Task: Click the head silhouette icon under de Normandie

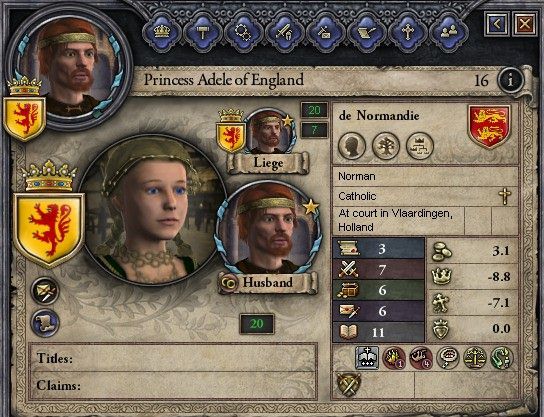Action: (x=352, y=146)
